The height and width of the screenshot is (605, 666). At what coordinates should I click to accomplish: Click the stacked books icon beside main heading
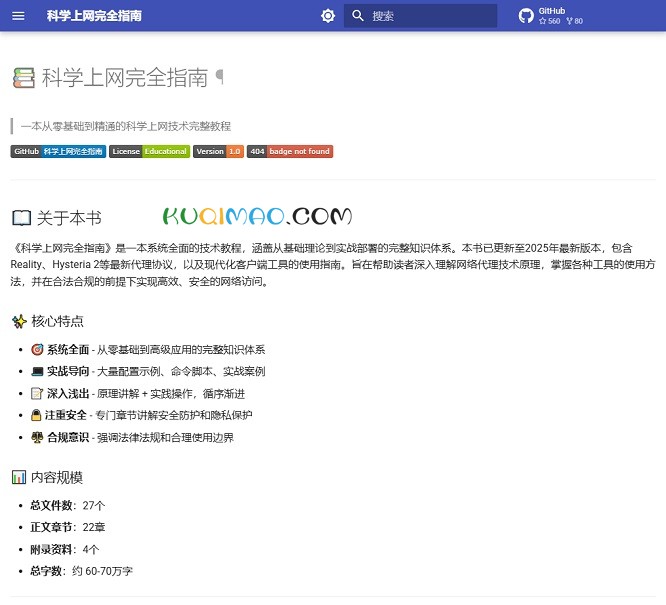click(x=23, y=78)
